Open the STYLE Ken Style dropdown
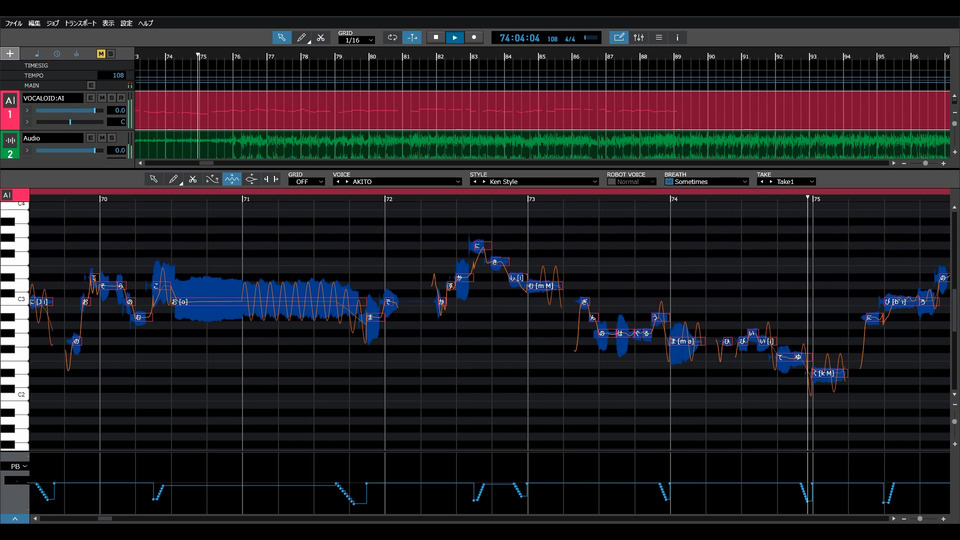Viewport: 960px width, 540px height. pyautogui.click(x=534, y=182)
